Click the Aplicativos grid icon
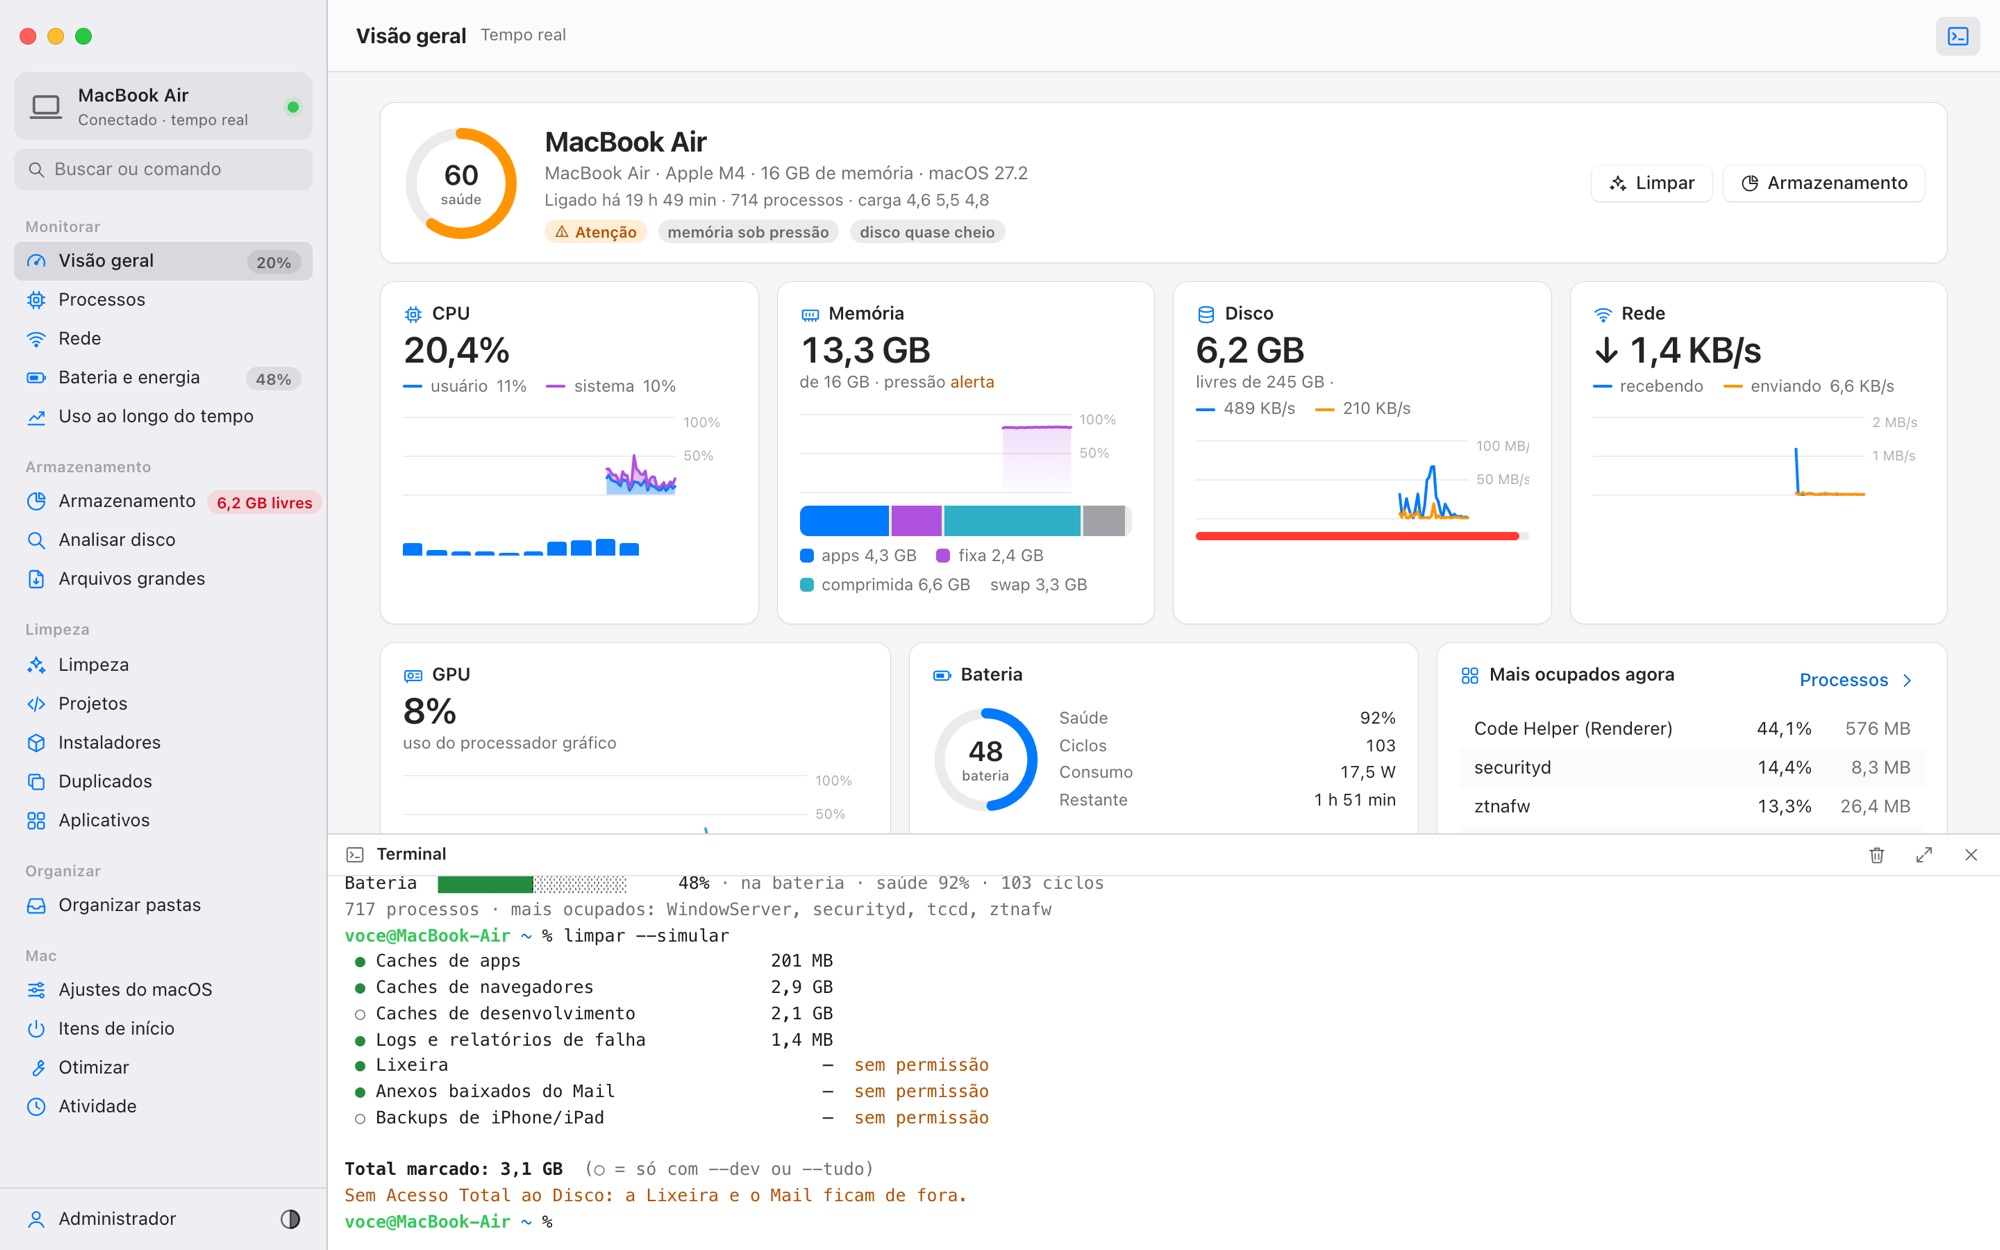The image size is (2000, 1250). 37,821
